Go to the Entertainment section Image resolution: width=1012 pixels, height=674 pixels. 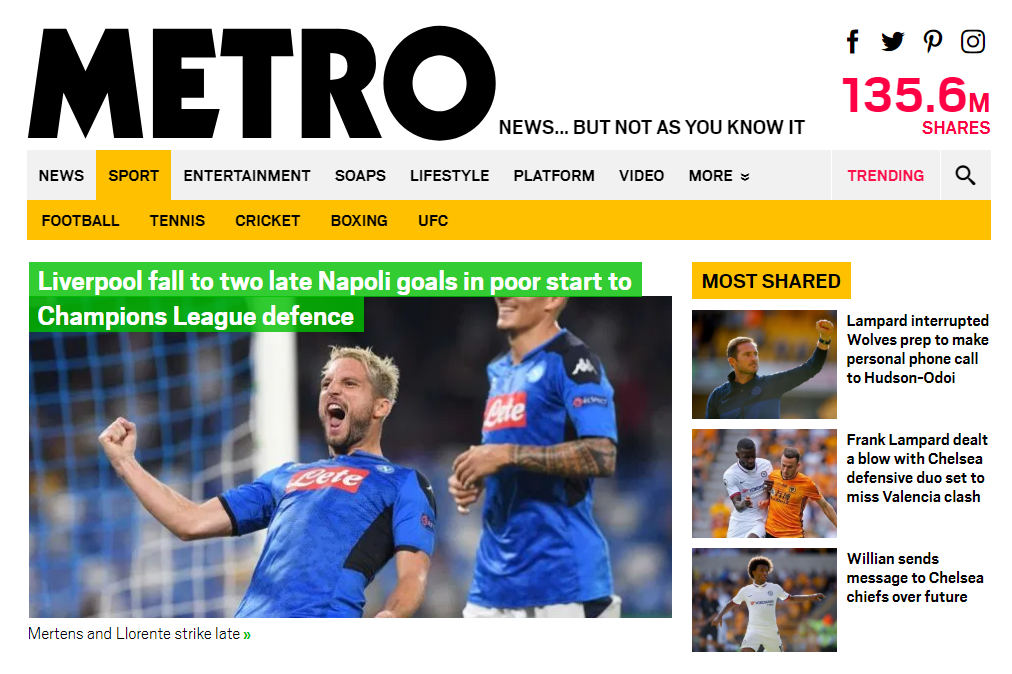(247, 176)
